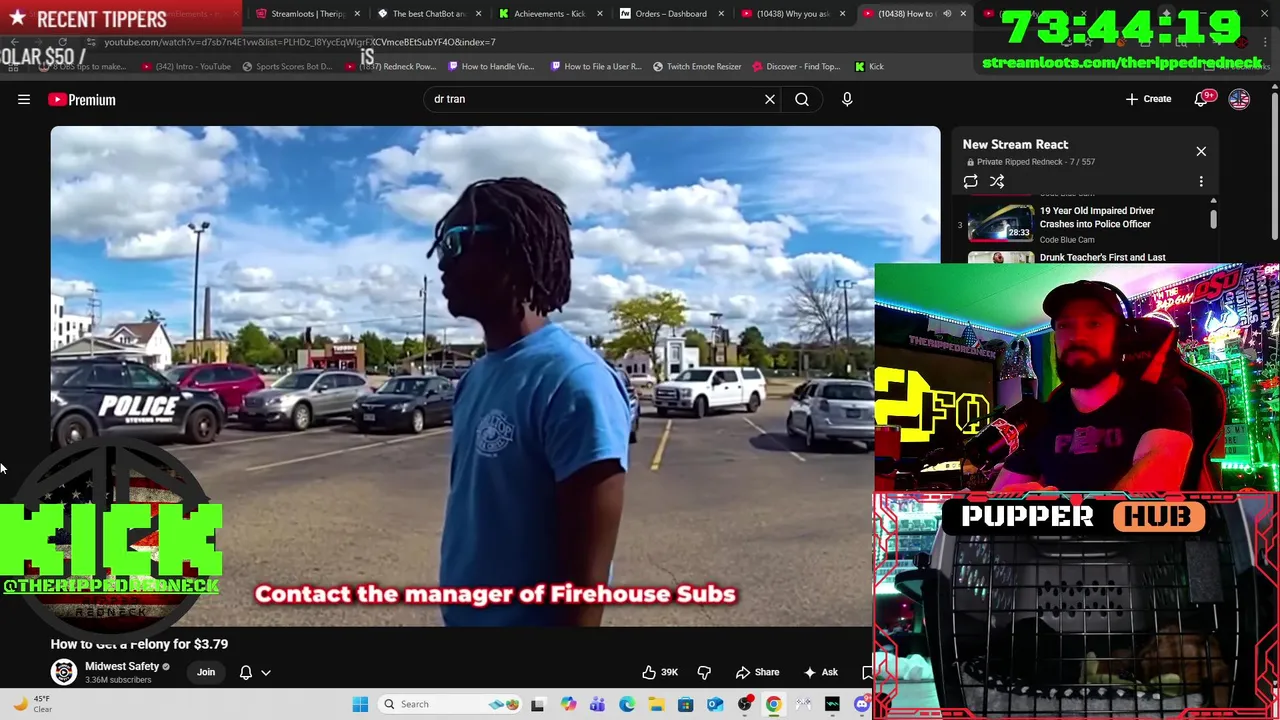Image resolution: width=1280 pixels, height=720 pixels.
Task: Launch Copilot from the taskbar
Action: (x=568, y=704)
